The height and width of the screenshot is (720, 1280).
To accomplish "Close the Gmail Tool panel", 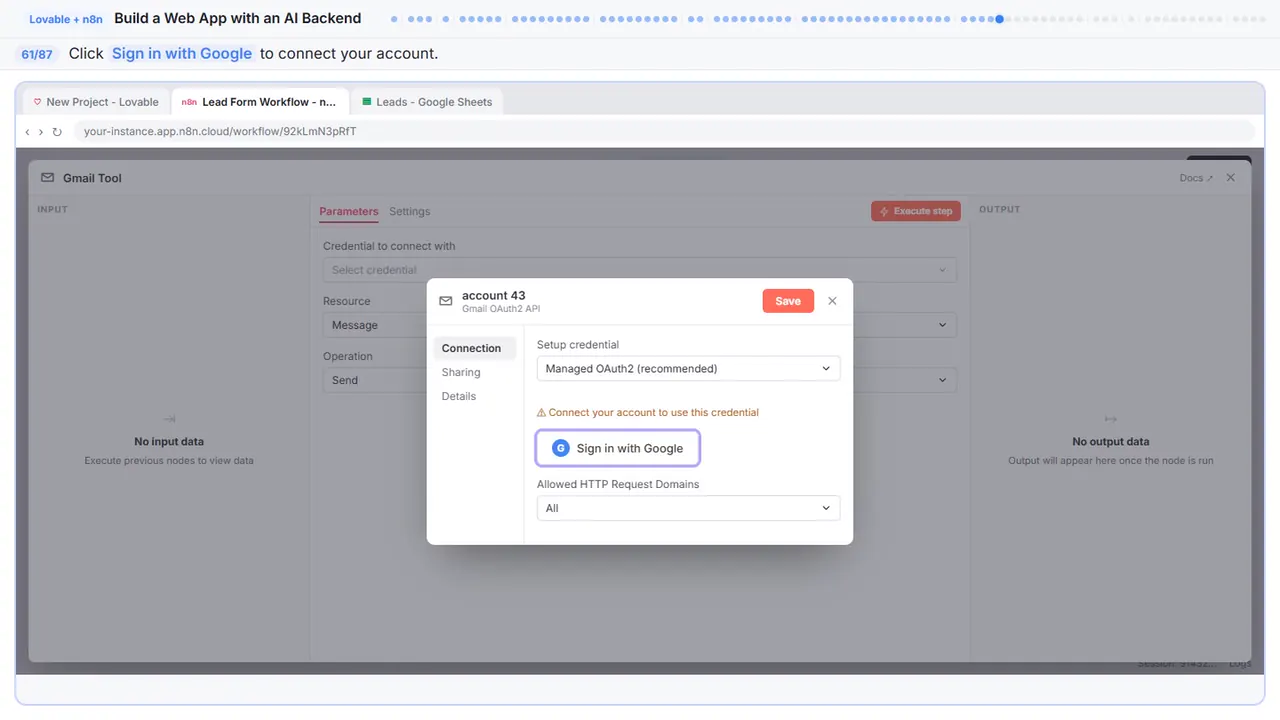I will click(x=1231, y=177).
